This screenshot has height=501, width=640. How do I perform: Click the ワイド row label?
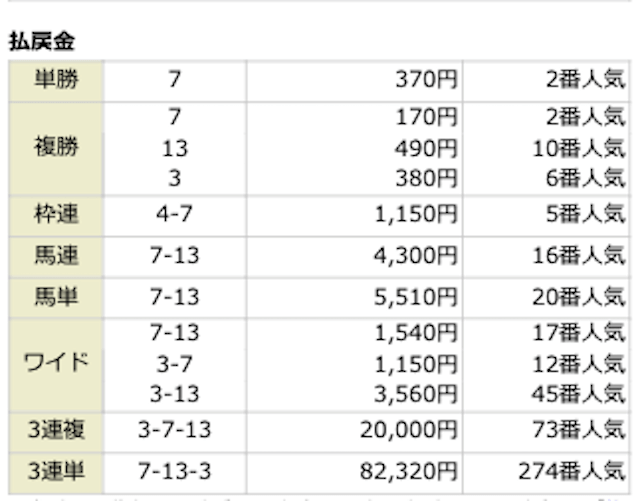tap(56, 361)
